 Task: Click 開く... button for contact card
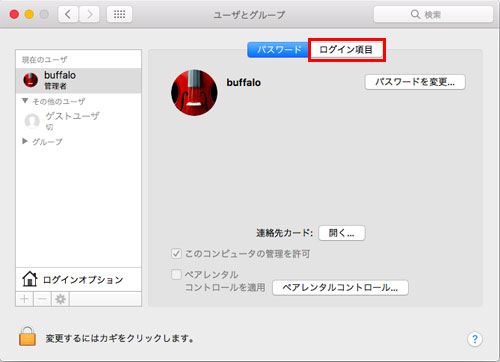click(342, 233)
